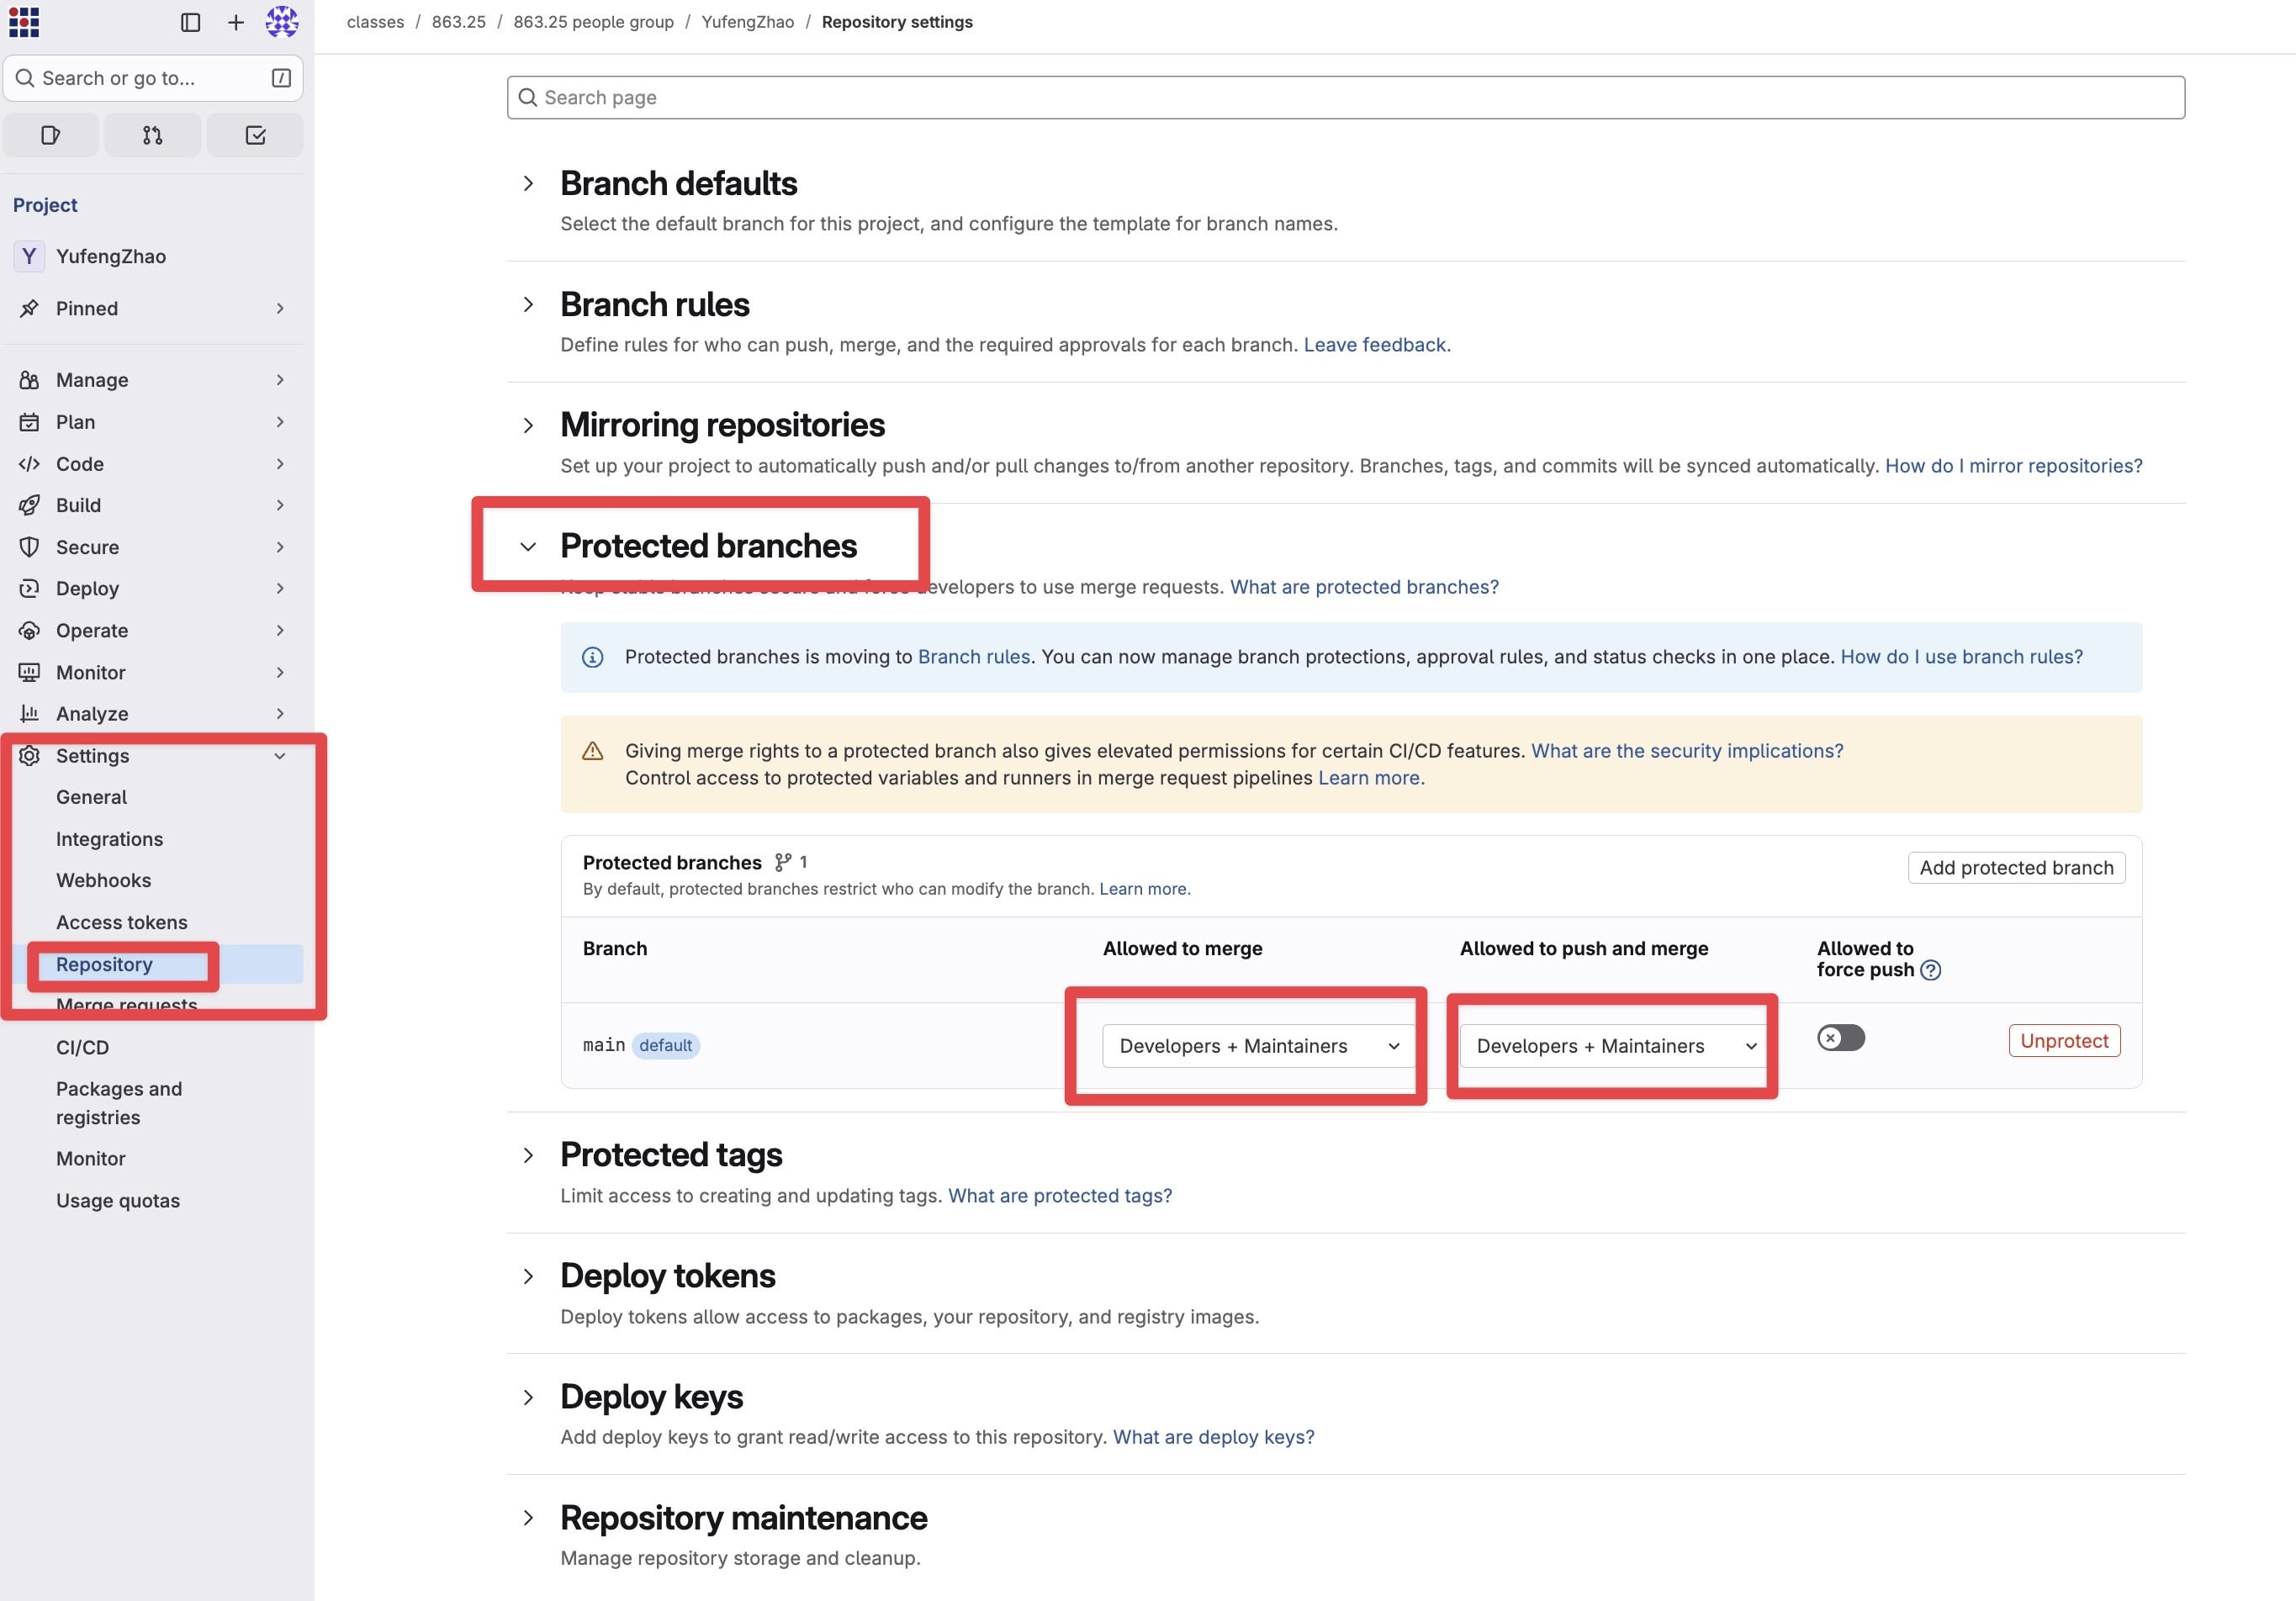Expand the Deploy tokens section
Viewport: 2296px width, 1601px height.
click(528, 1276)
